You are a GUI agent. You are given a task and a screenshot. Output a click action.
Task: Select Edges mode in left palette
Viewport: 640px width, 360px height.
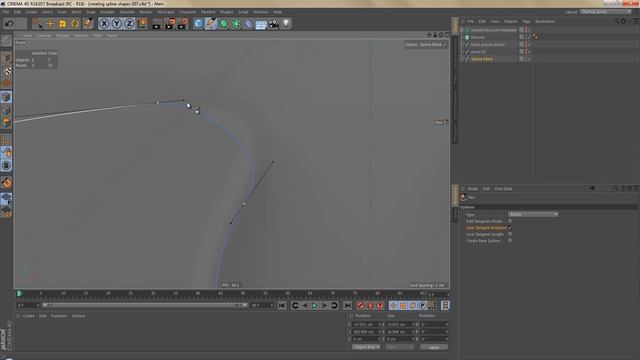(6, 110)
